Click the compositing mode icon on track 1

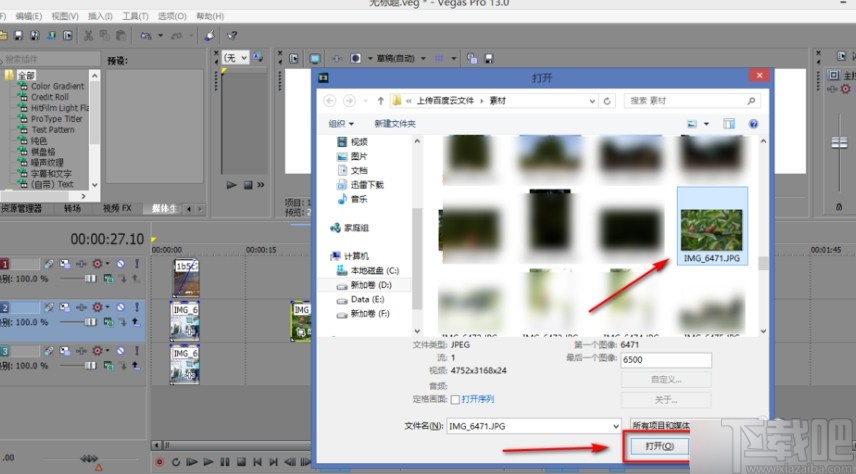(x=109, y=279)
